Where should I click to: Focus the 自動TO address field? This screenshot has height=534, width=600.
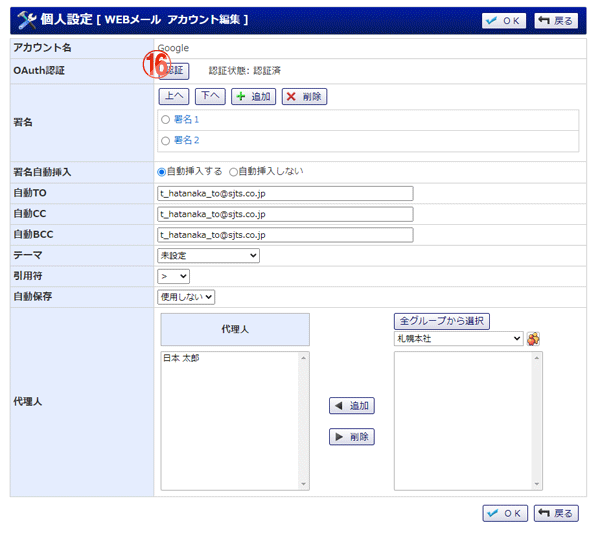285,194
